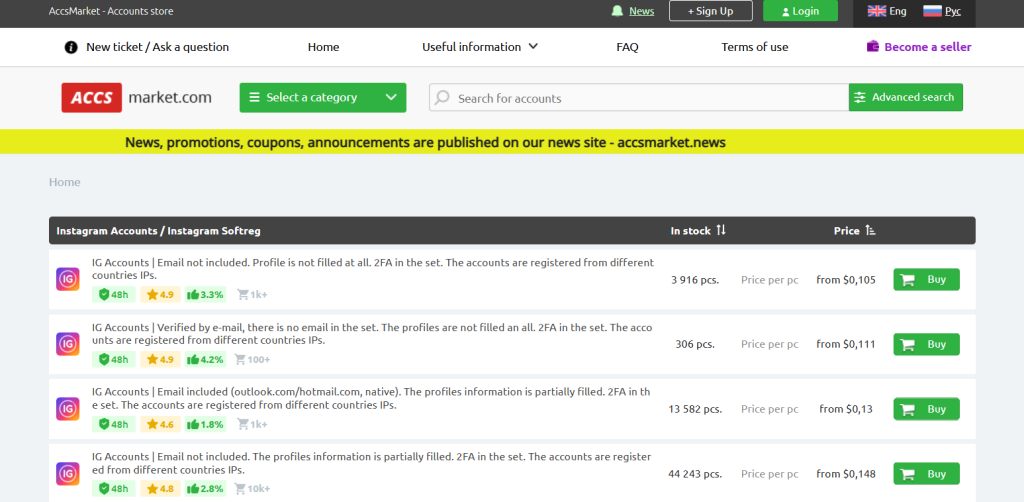Click Instagram icon of 13 582 pcs row
Viewport: 1024px width, 502px height.
[67, 409]
